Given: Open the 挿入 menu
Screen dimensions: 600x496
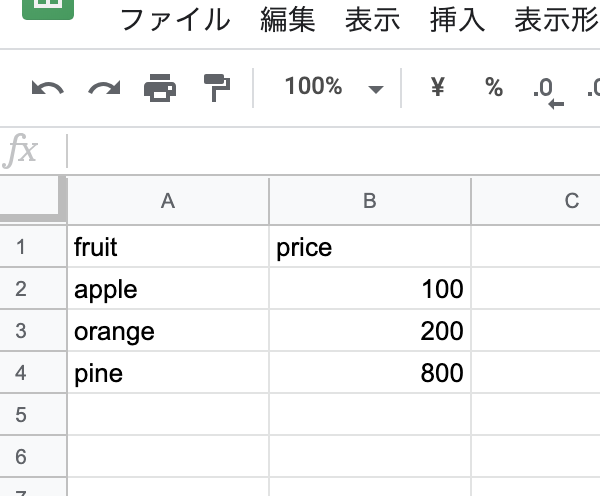Looking at the screenshot, I should [457, 20].
